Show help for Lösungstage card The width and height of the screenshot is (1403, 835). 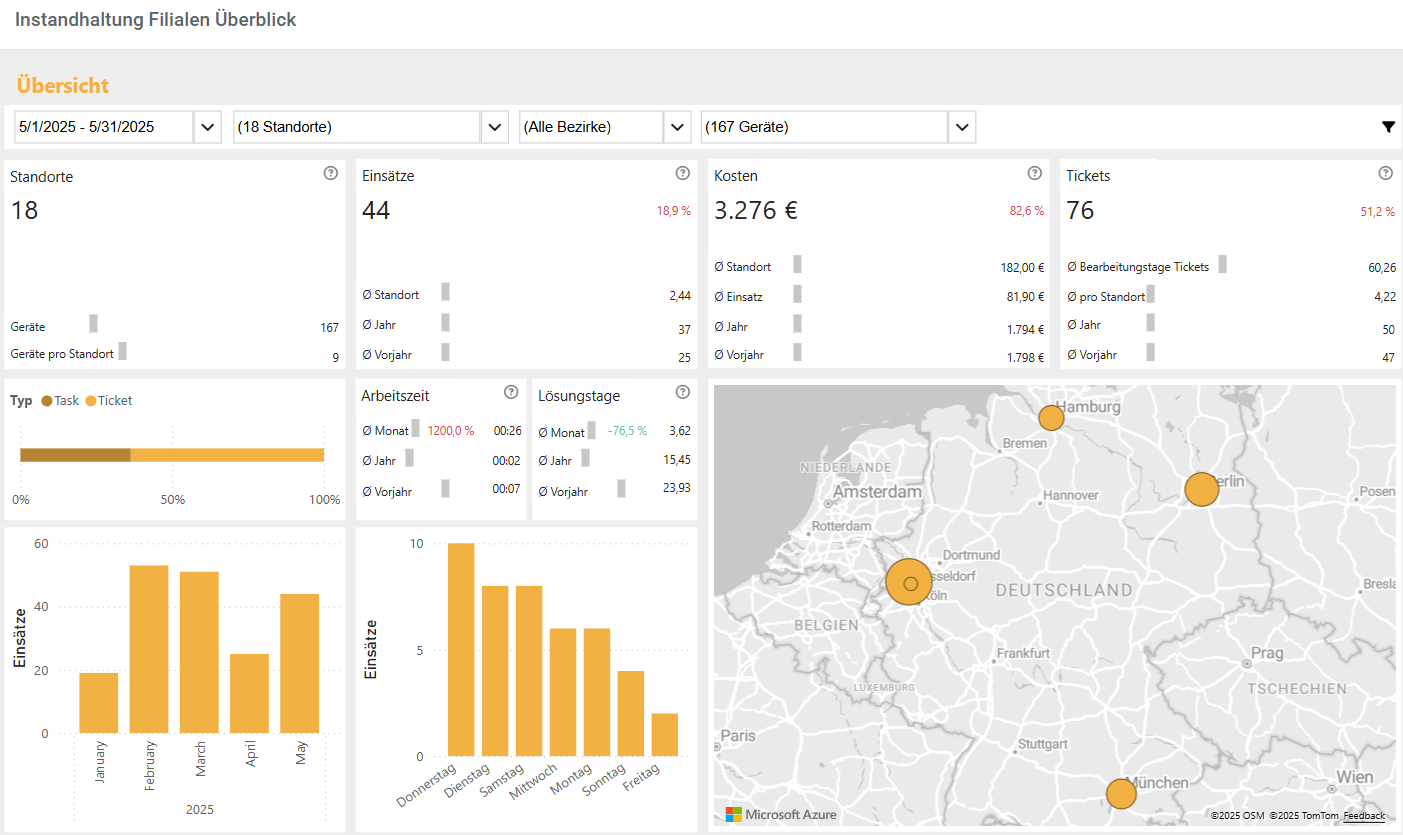click(x=683, y=392)
